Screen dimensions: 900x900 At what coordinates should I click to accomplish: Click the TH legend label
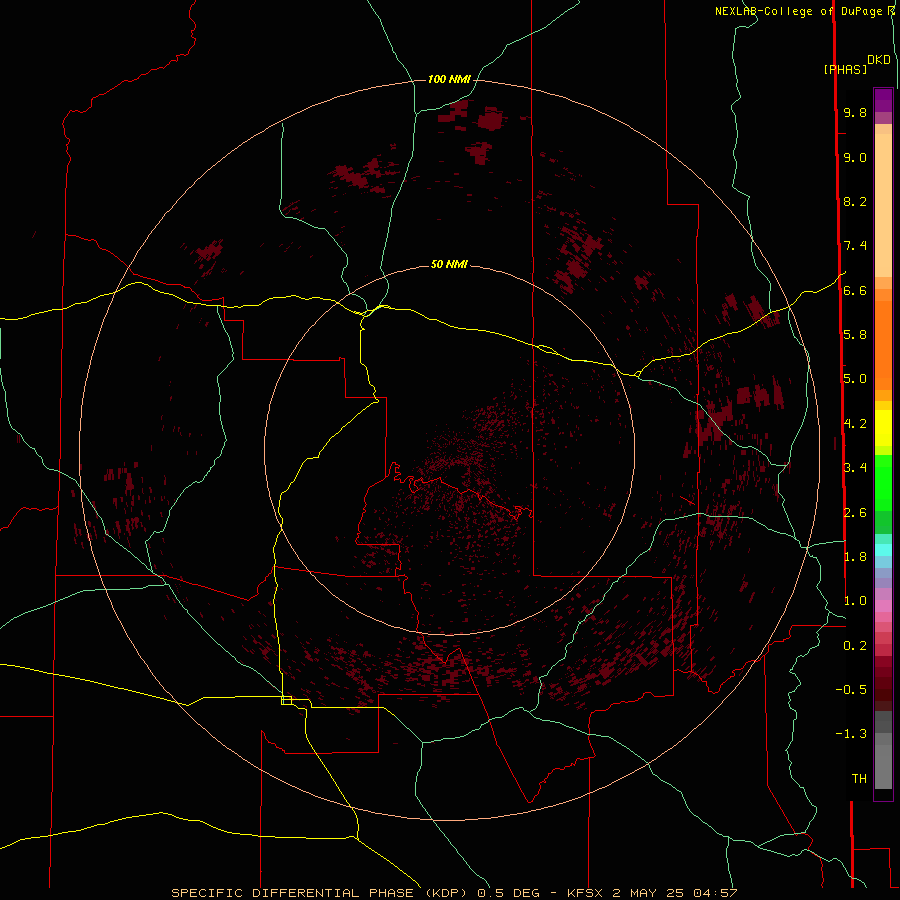point(859,779)
